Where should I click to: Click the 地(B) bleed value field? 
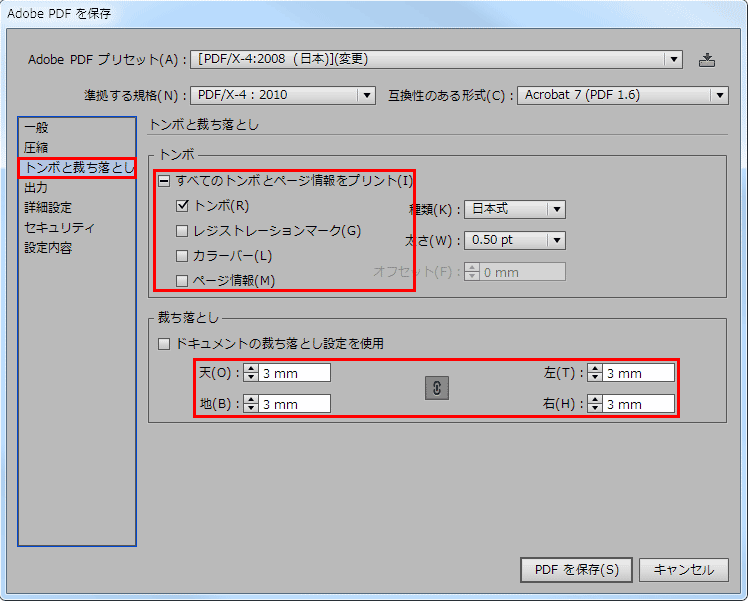tap(294, 404)
